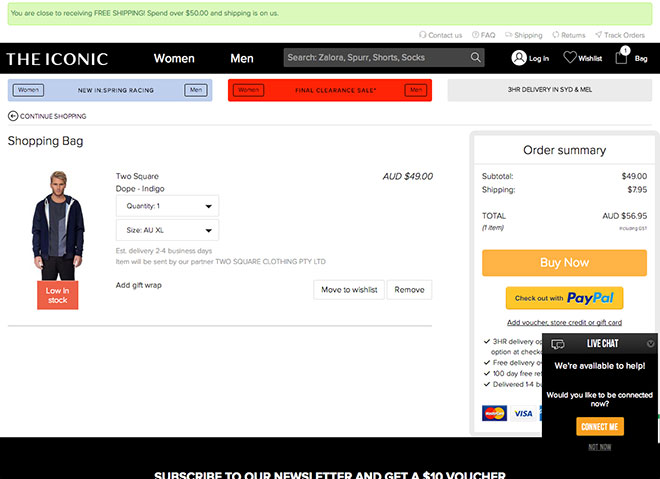Screen dimensions: 660x479
Task: Click the Track Orders link
Action: pos(620,35)
